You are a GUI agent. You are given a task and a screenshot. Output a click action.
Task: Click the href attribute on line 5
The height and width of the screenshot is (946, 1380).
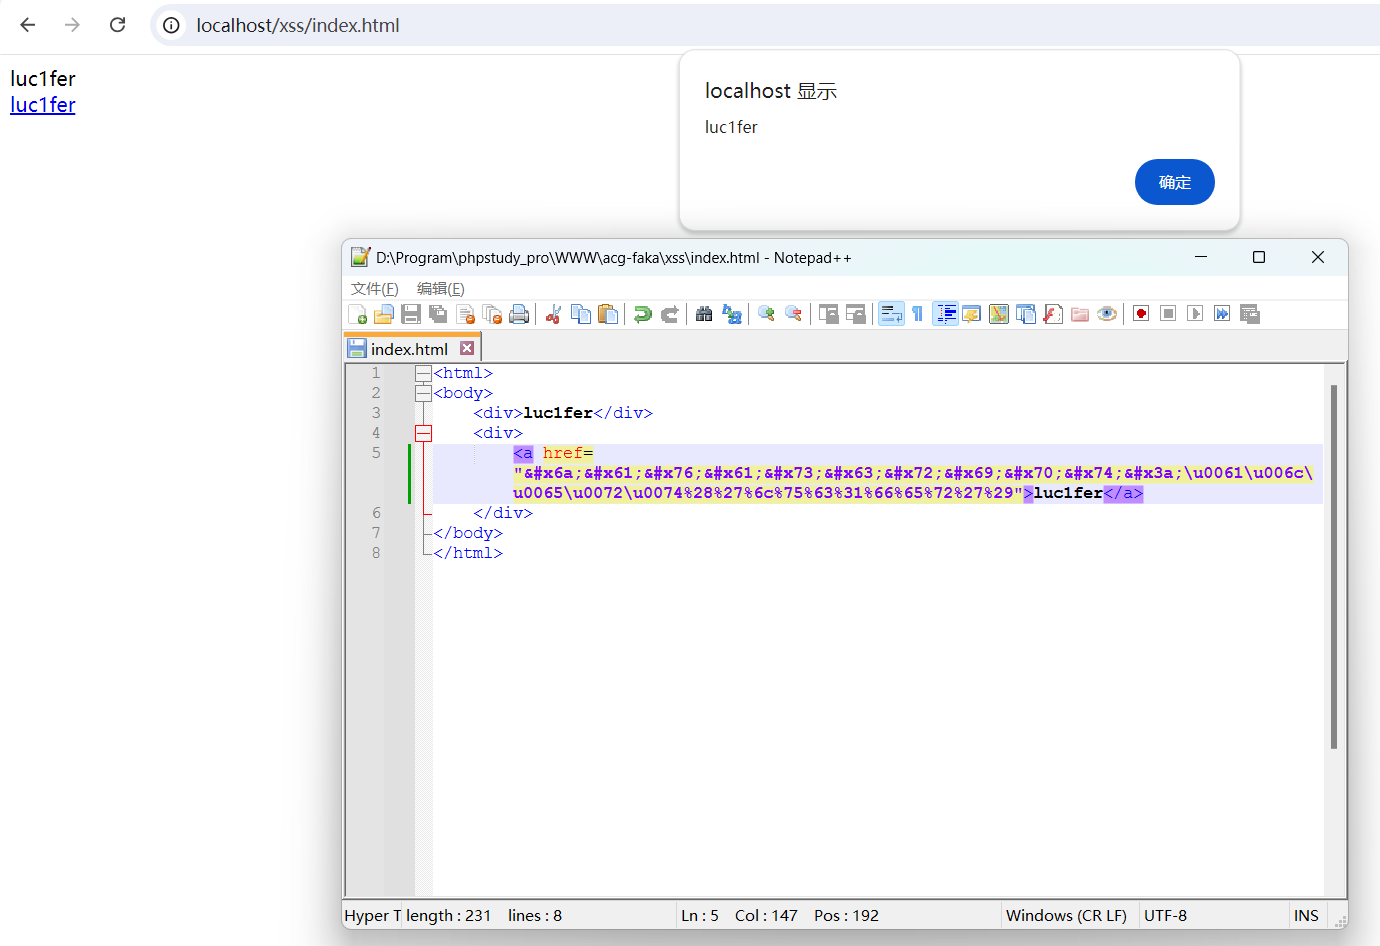pyautogui.click(x=563, y=453)
